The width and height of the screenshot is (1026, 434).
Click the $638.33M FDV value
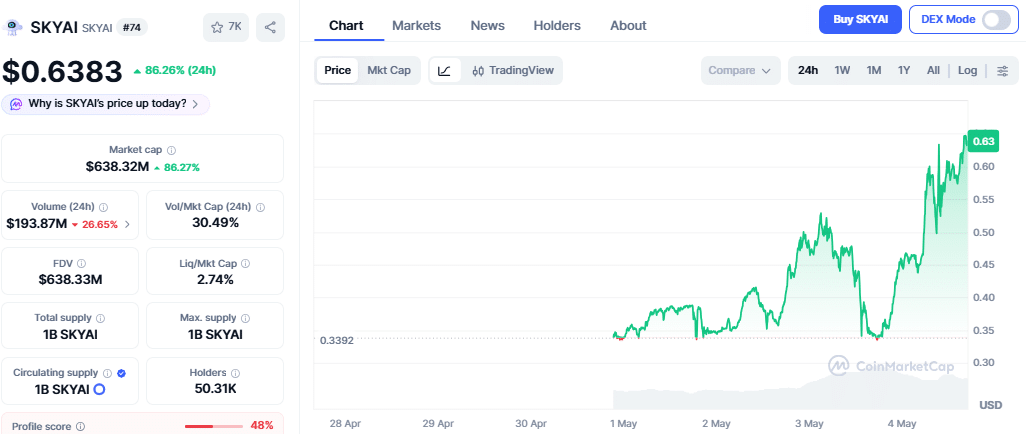coord(70,280)
